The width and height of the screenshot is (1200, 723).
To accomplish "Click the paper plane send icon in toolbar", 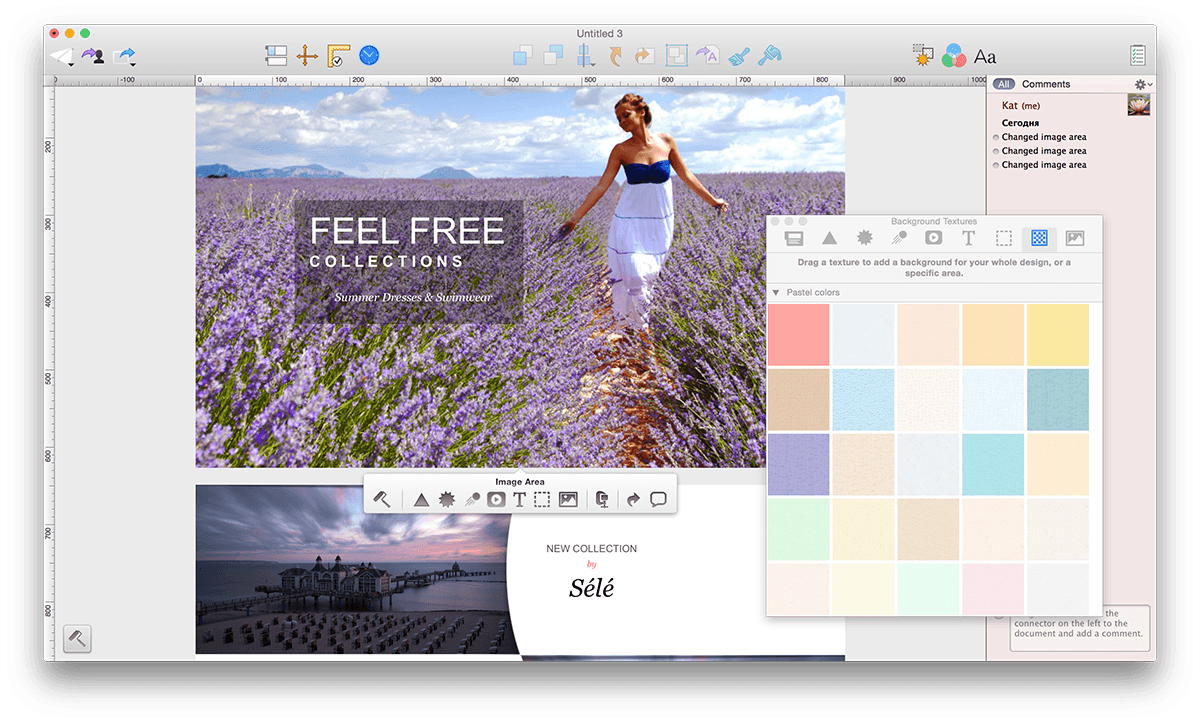I will tap(62, 56).
